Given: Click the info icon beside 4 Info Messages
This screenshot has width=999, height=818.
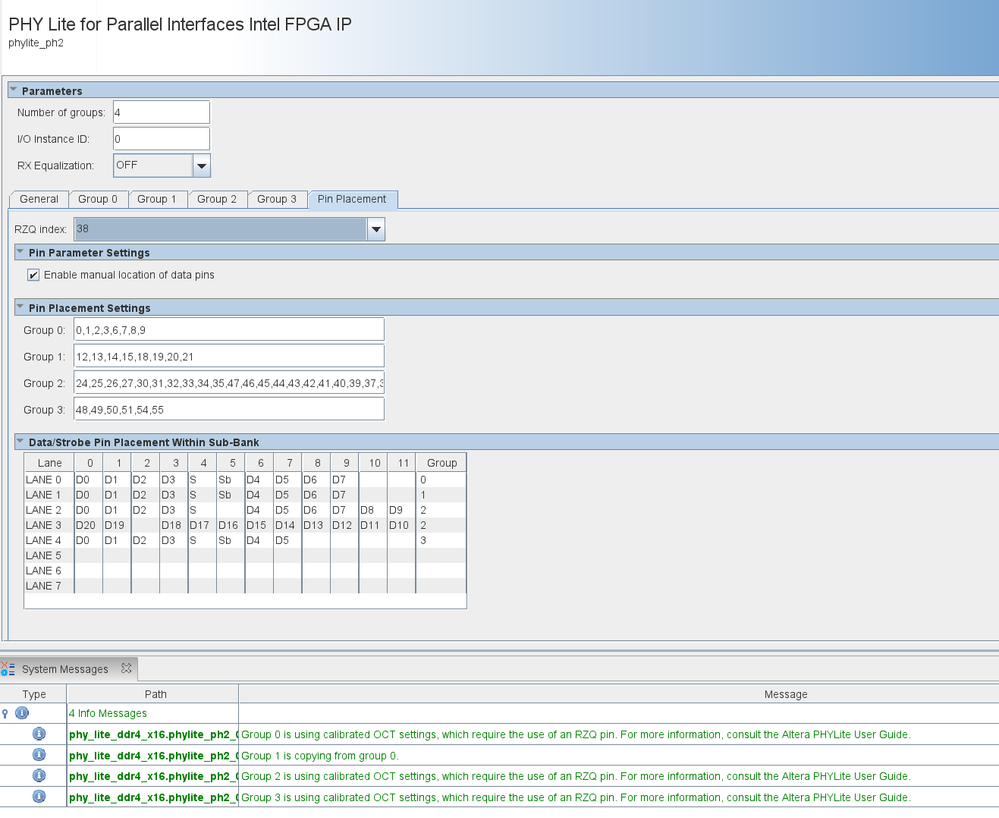Looking at the screenshot, I should [x=22, y=713].
